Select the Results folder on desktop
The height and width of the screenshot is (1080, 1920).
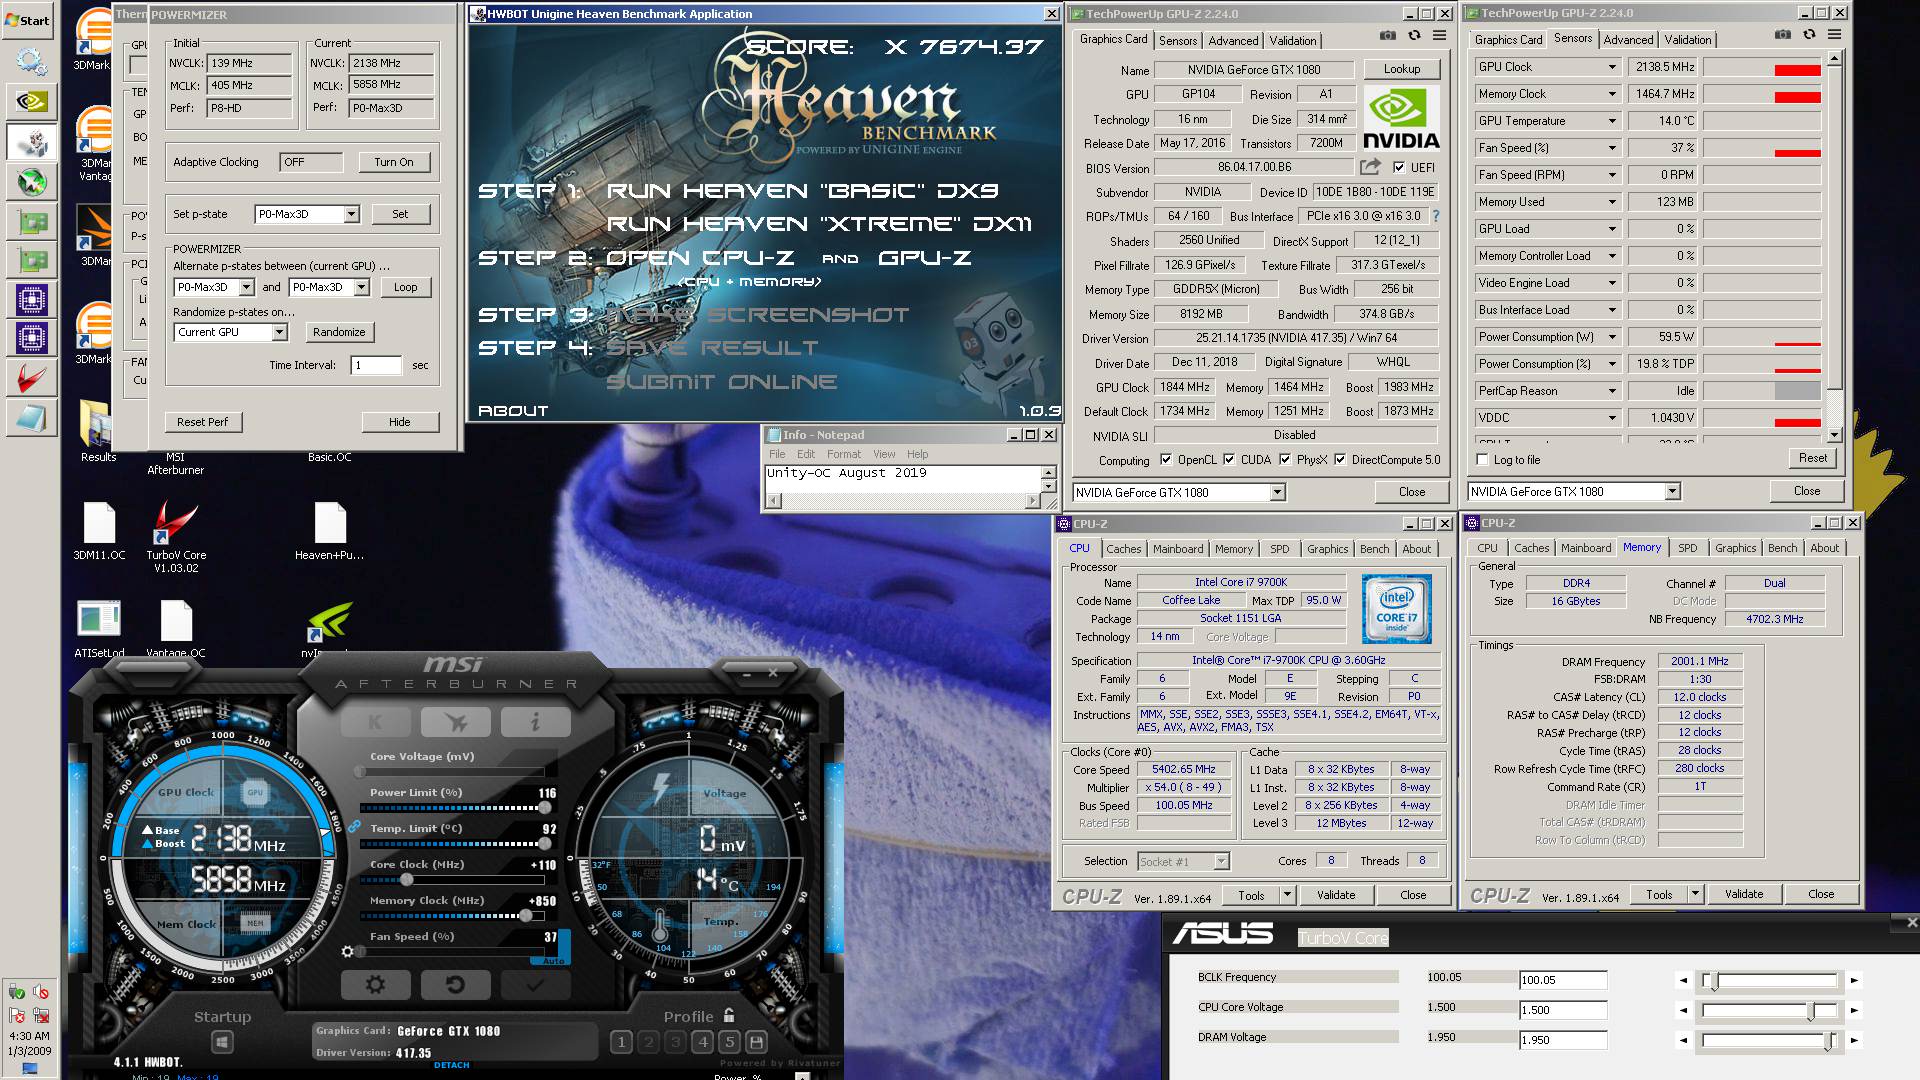point(98,432)
